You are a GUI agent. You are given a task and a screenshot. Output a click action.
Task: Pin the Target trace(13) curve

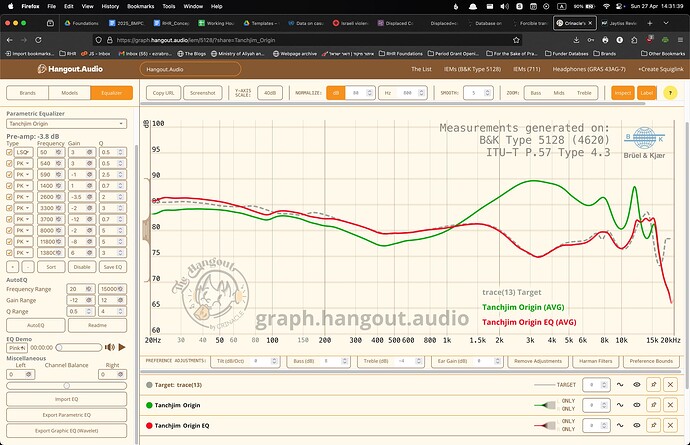(653, 385)
